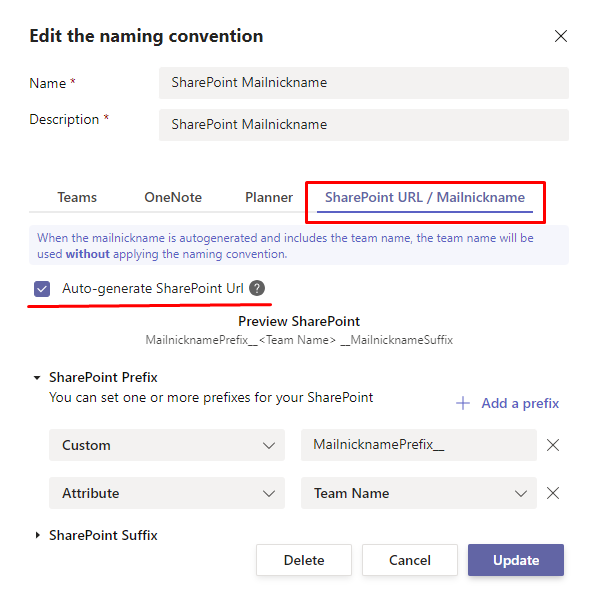596x608 pixels.
Task: Remove the MailnicknamePrefix__ custom prefix row
Action: pos(553,445)
